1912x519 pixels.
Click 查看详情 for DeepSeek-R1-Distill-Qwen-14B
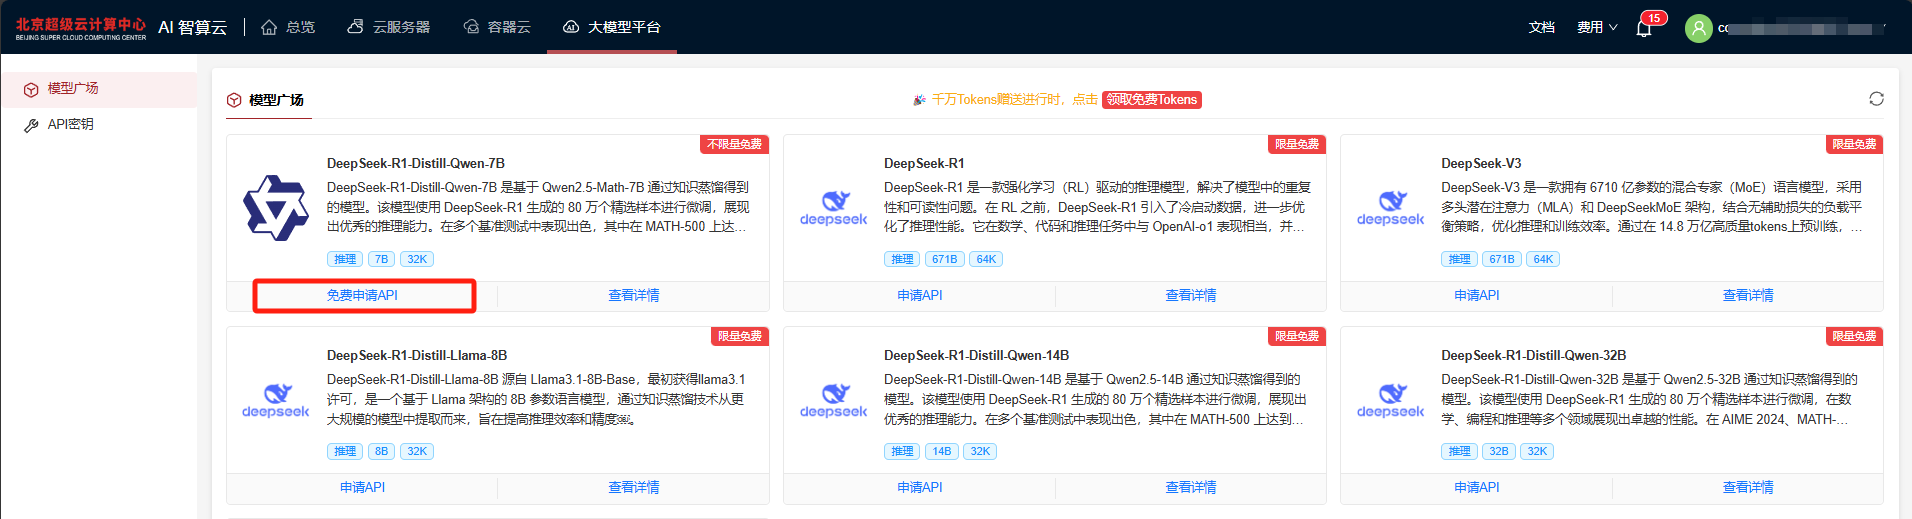tap(1191, 488)
